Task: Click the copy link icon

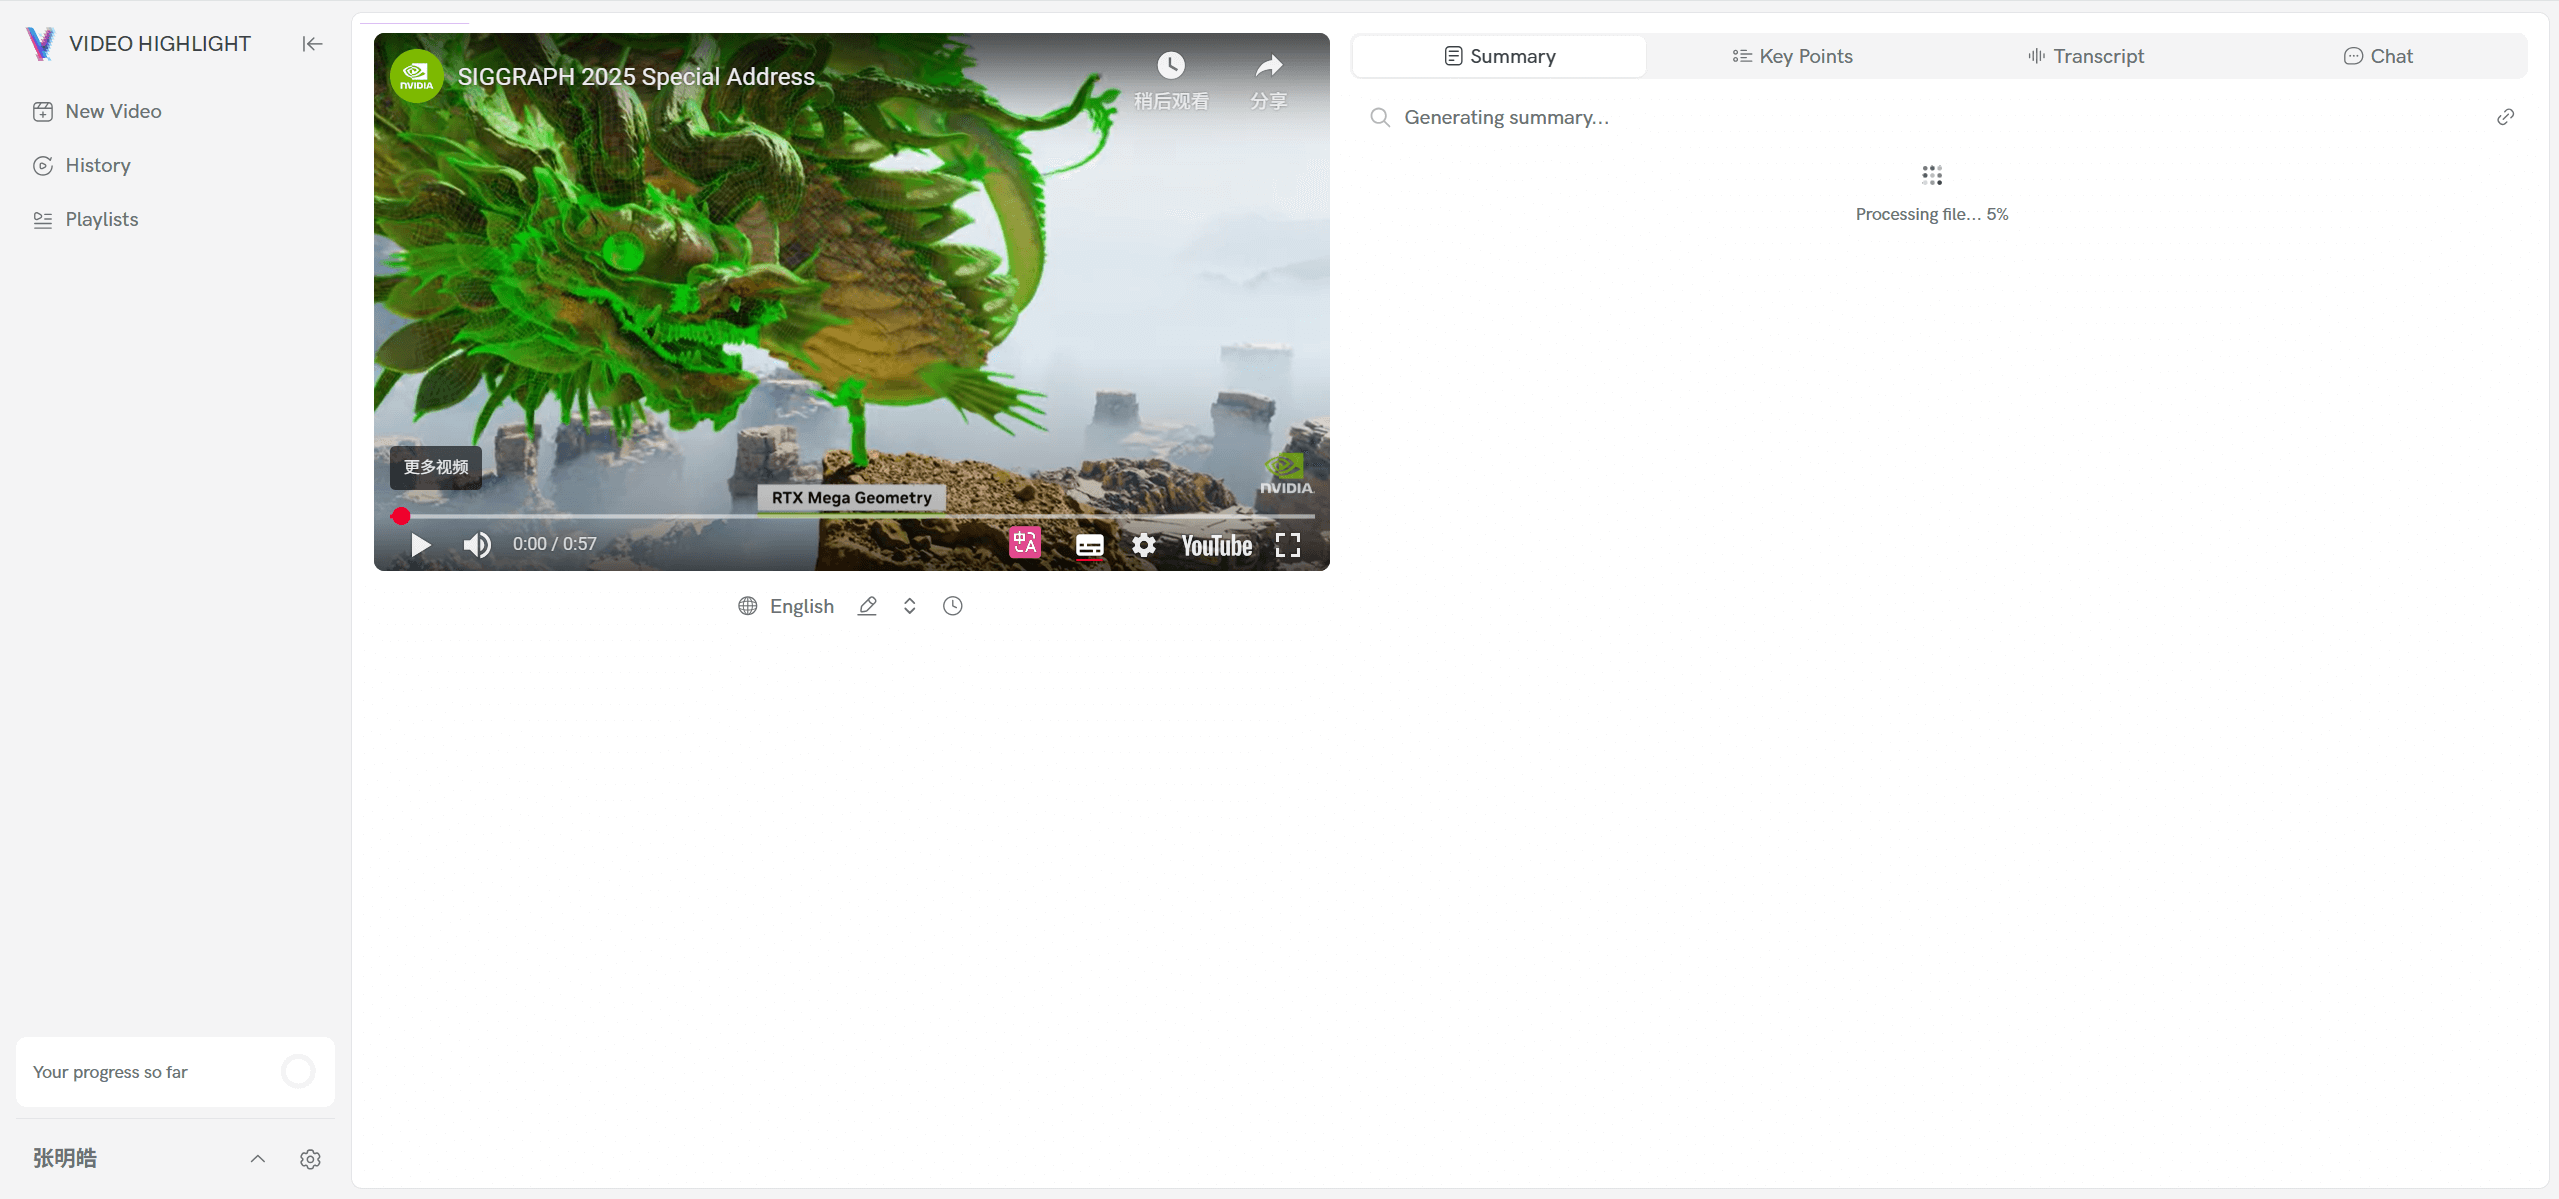Action: [2505, 117]
